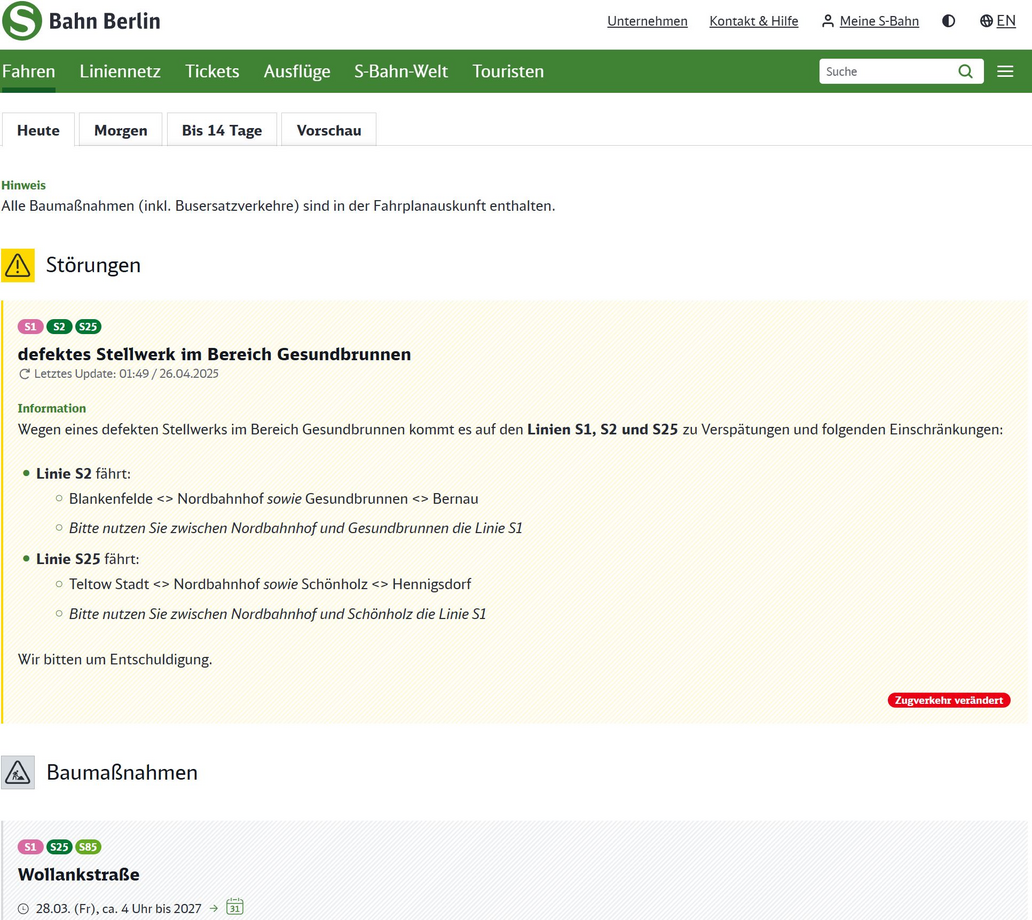Click S1 badge in Gesundbrunnen disruption

[30, 326]
